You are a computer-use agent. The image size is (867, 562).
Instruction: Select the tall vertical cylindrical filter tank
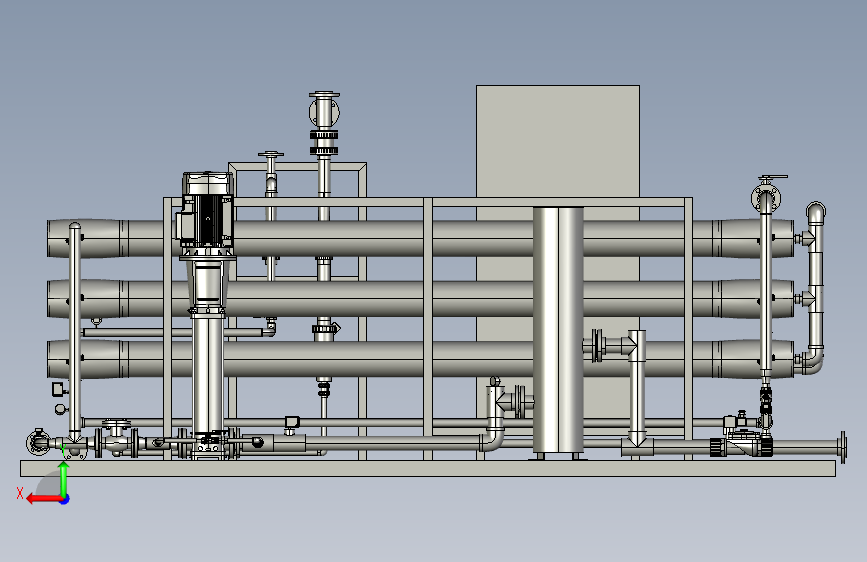click(558, 330)
